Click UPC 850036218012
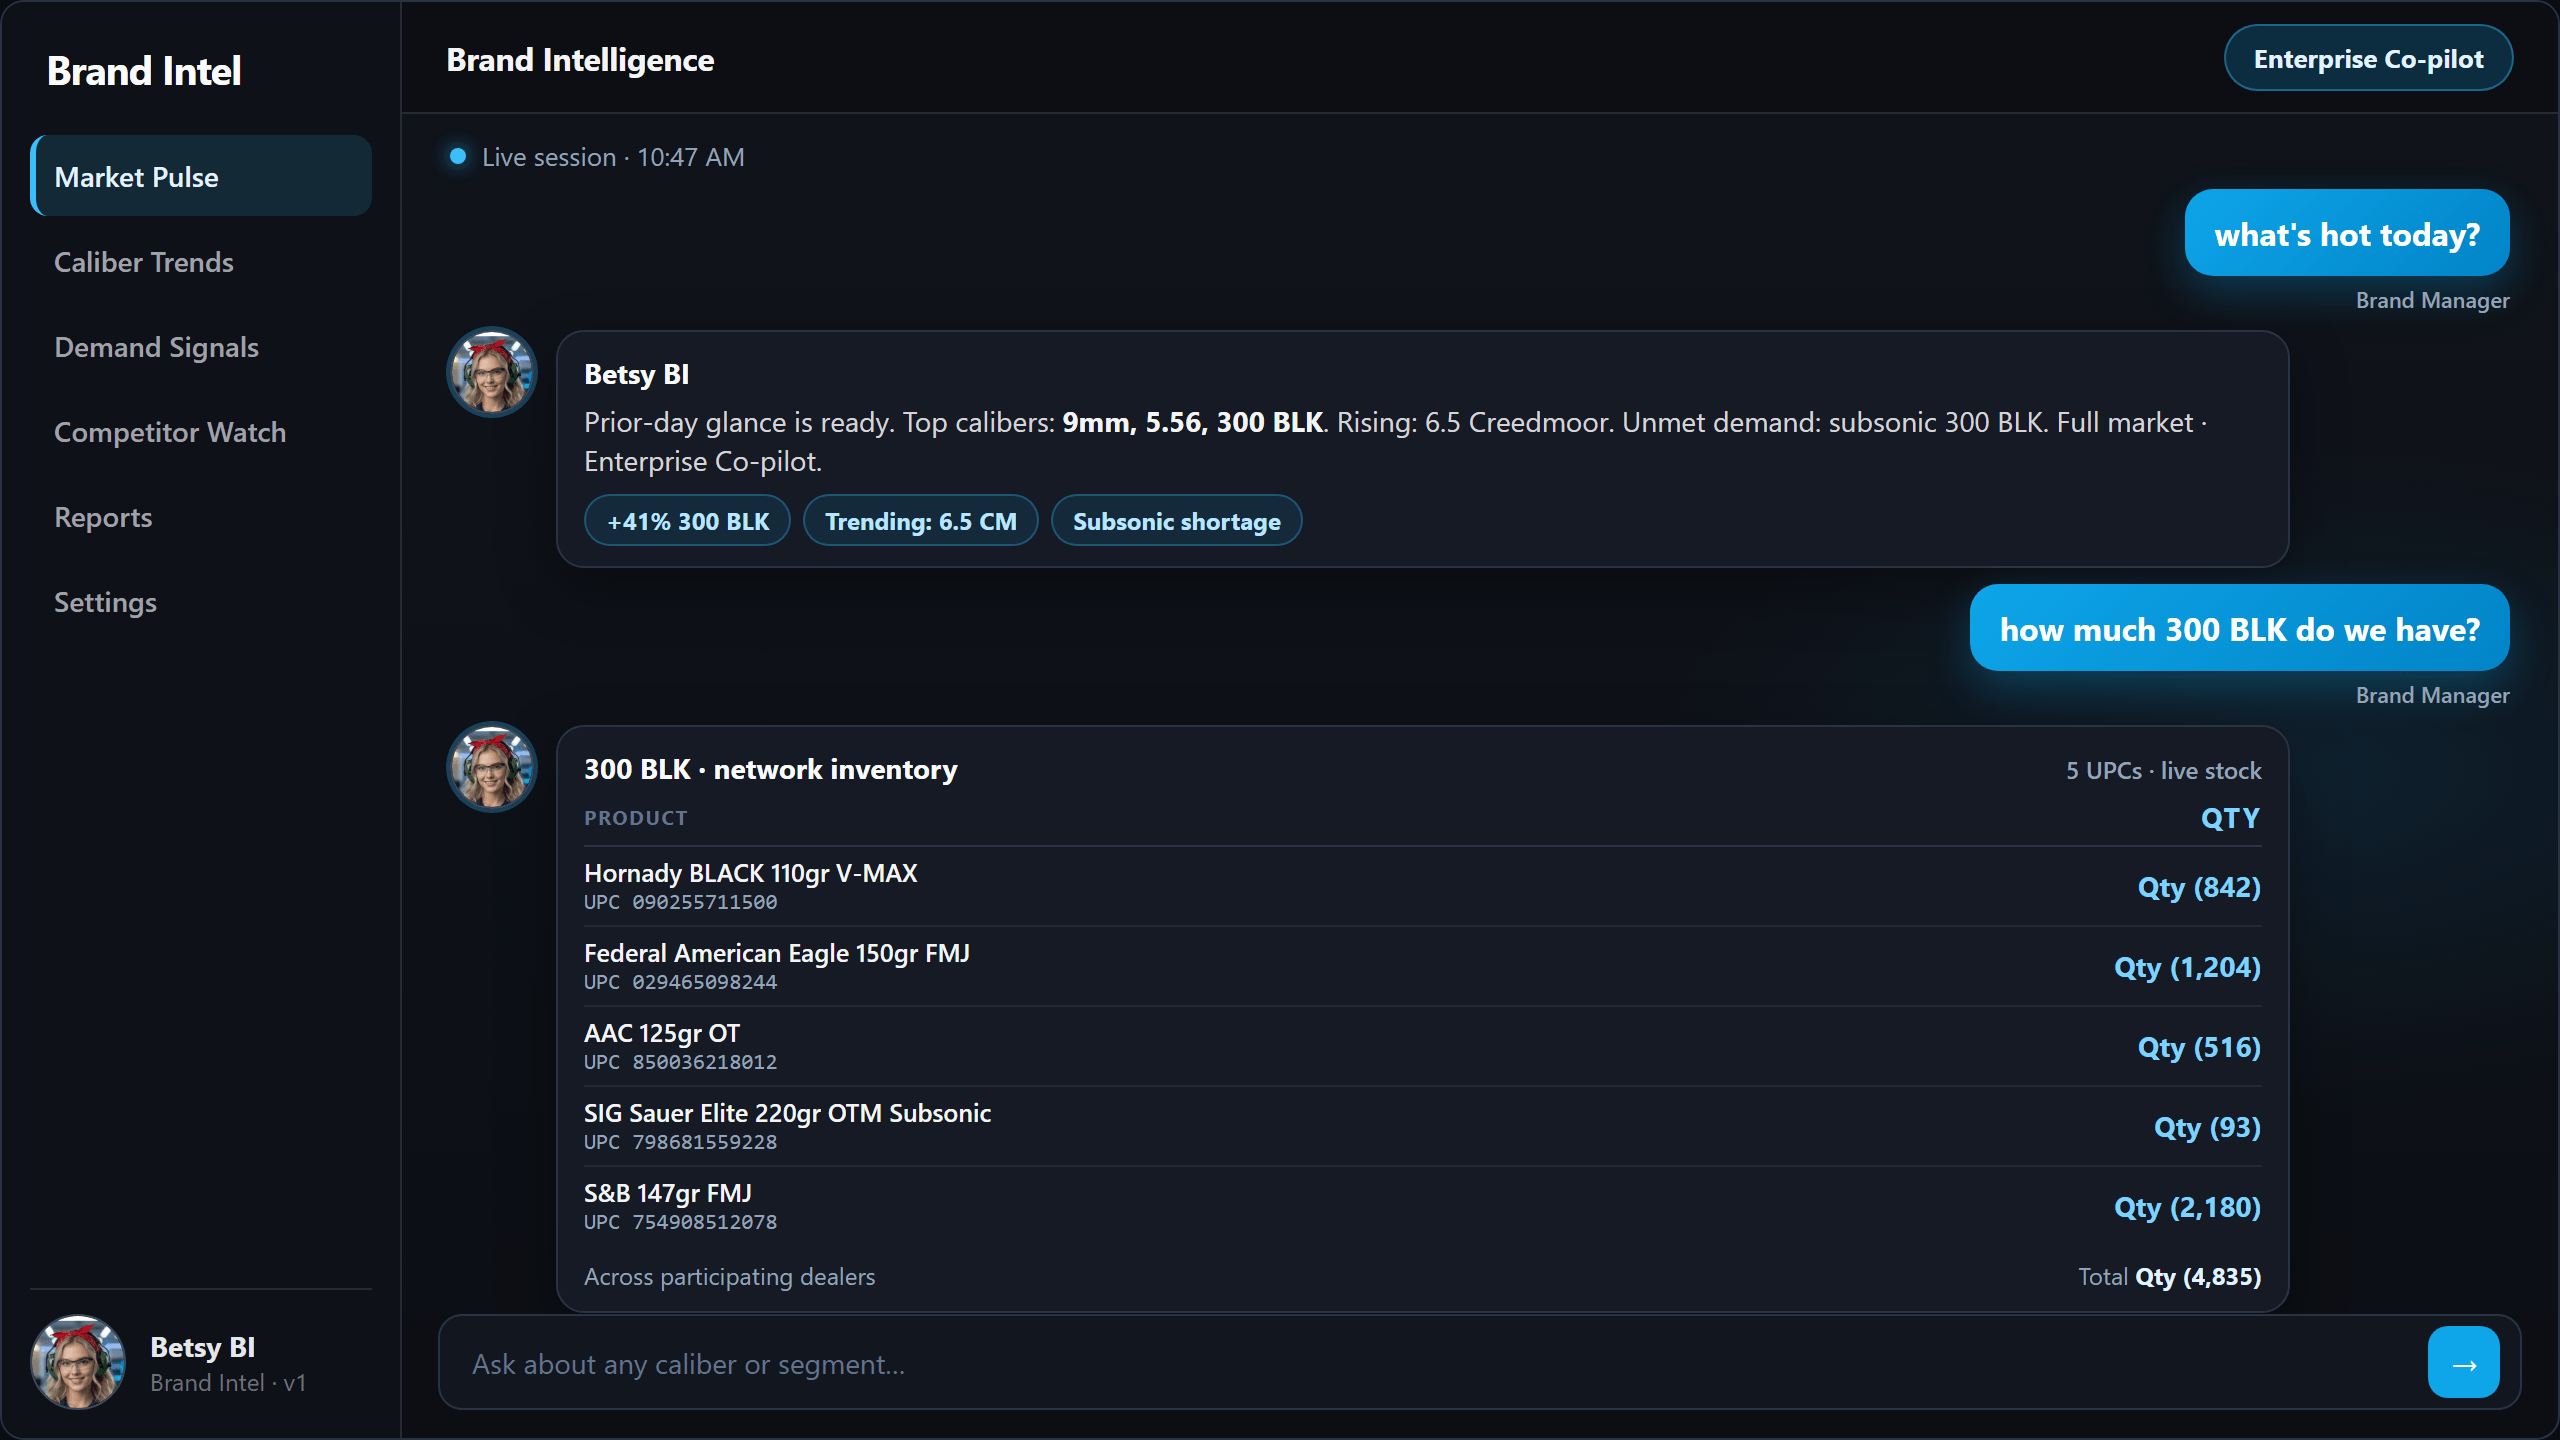 (680, 1062)
